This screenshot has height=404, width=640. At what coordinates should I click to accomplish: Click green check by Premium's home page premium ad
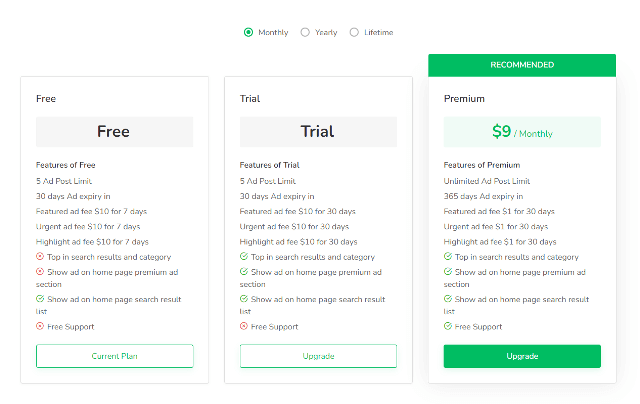(x=448, y=271)
